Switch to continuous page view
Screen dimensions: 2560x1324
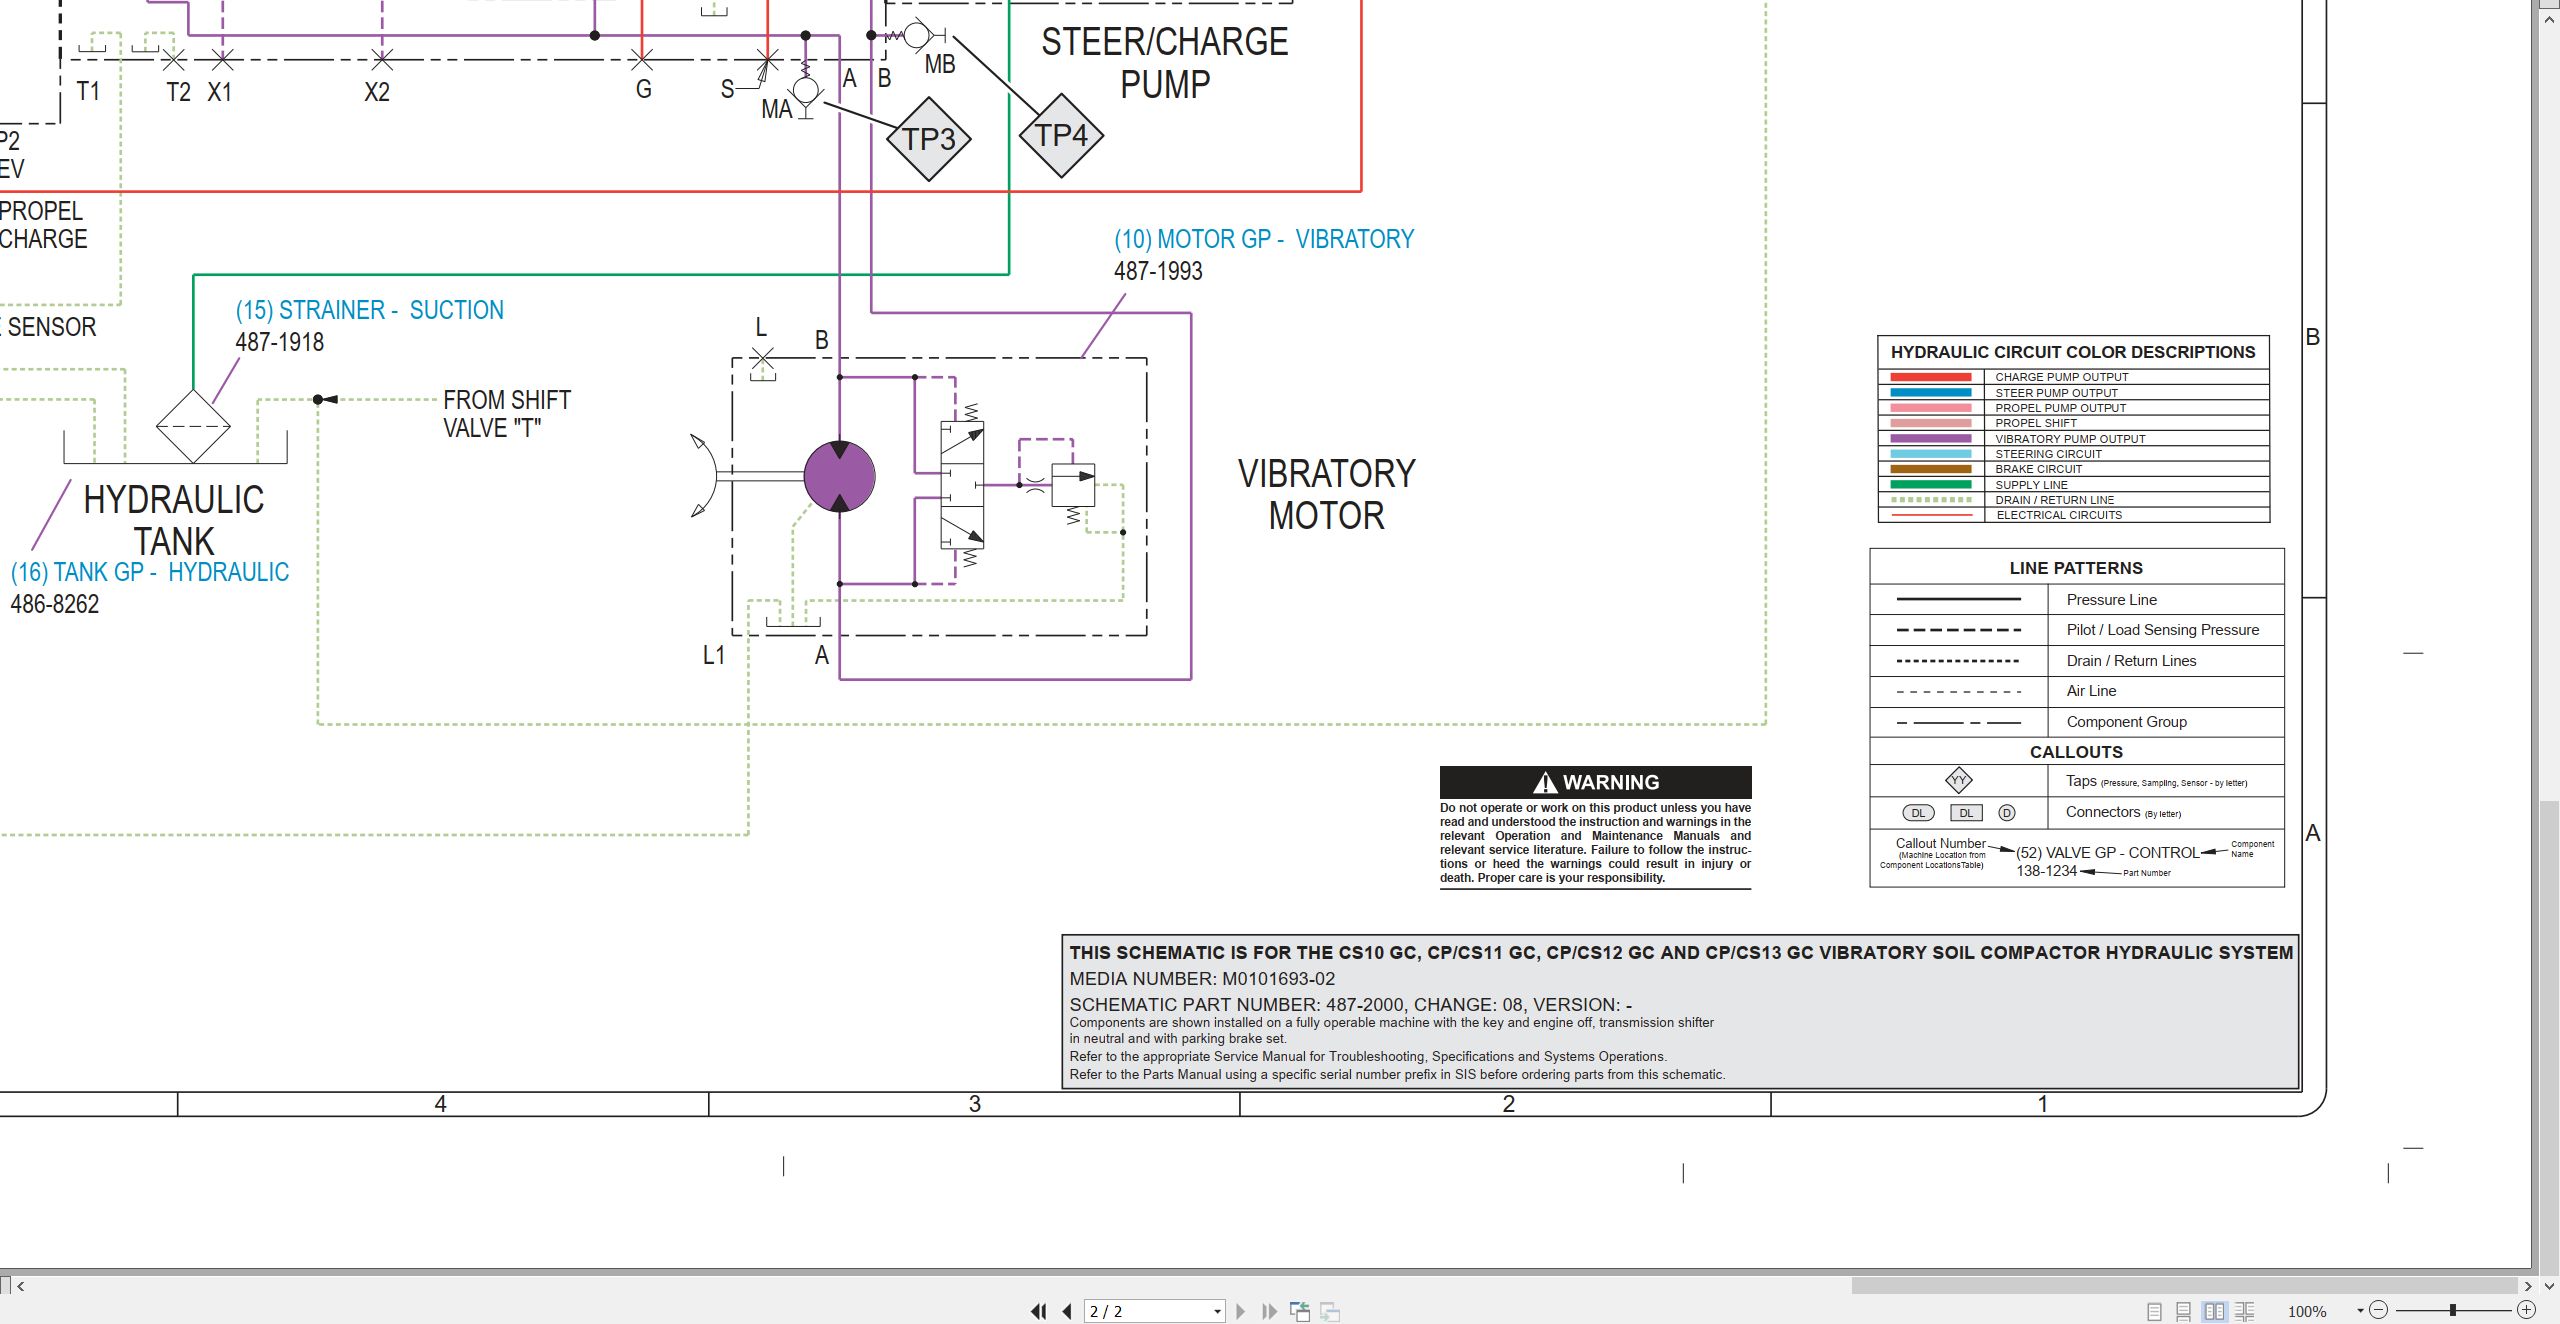pyautogui.click(x=2184, y=1311)
